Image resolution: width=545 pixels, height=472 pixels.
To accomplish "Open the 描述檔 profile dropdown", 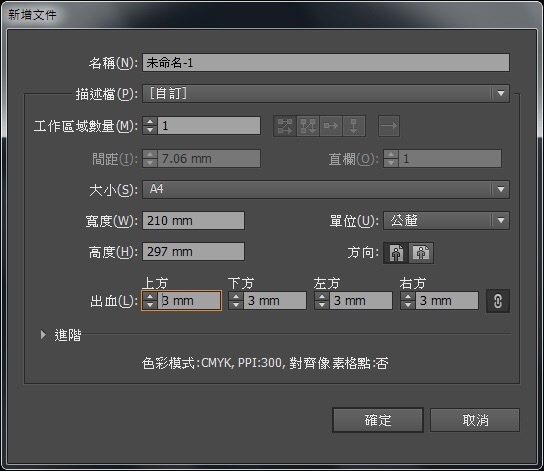I will (x=326, y=93).
